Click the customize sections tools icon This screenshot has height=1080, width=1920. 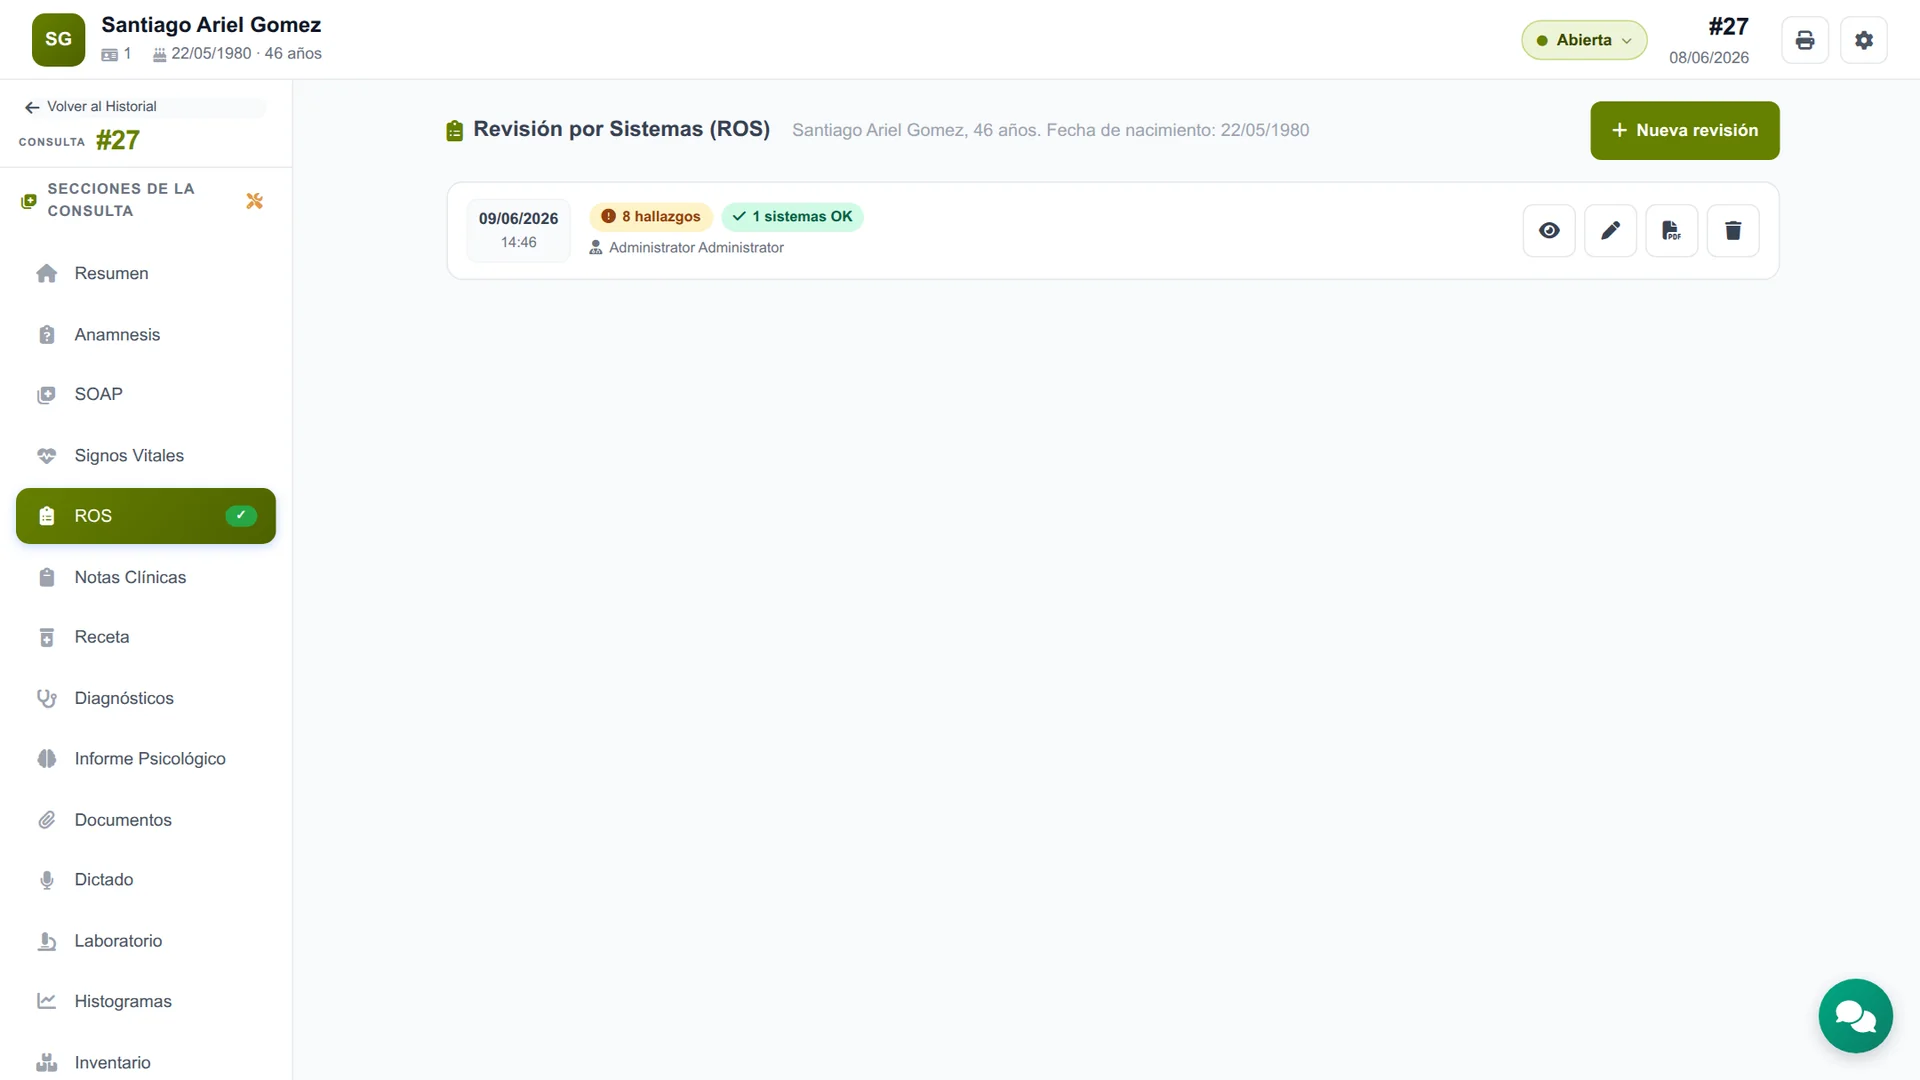(x=254, y=201)
